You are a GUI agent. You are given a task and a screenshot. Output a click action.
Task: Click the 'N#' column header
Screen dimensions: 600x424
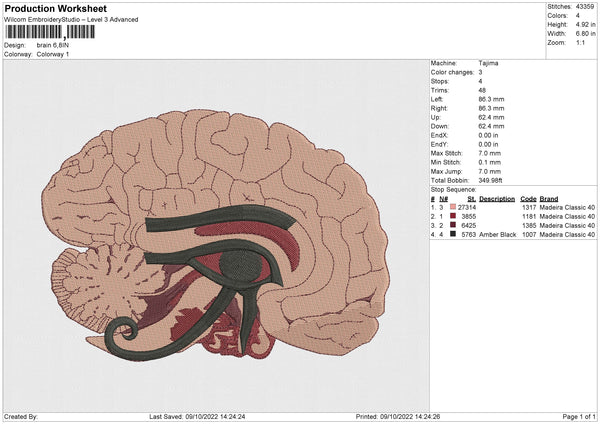coord(443,199)
